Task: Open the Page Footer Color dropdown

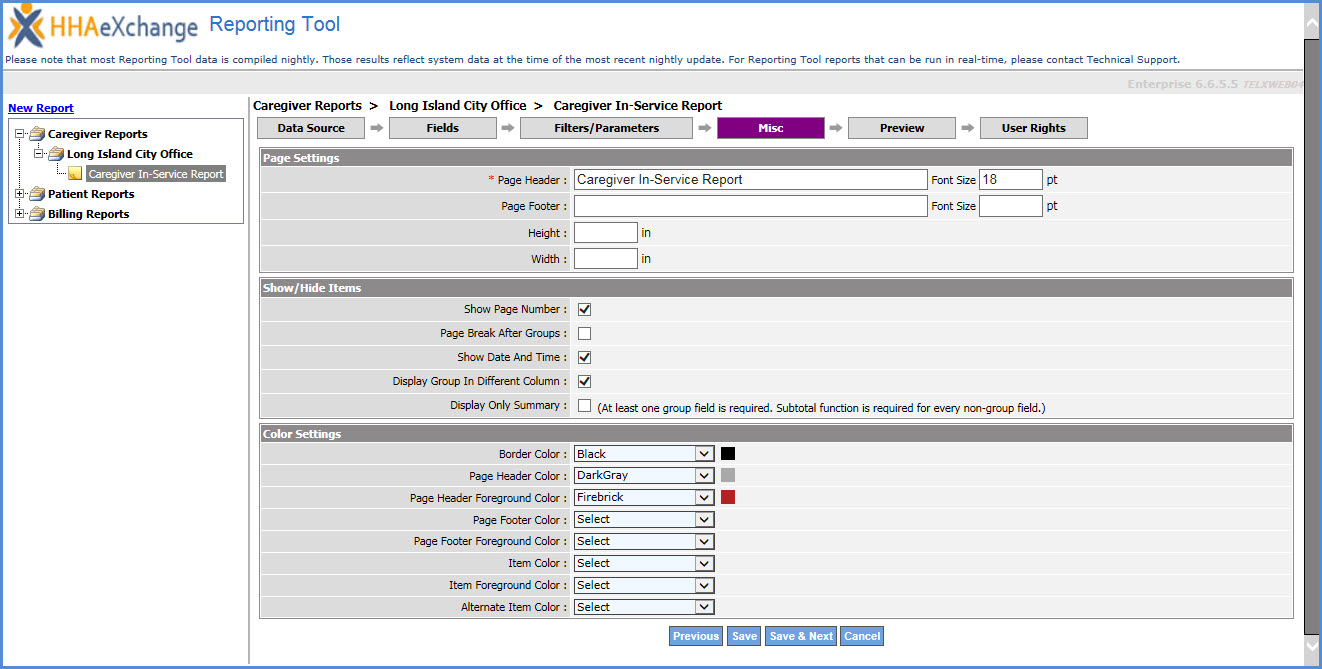Action: tap(644, 520)
